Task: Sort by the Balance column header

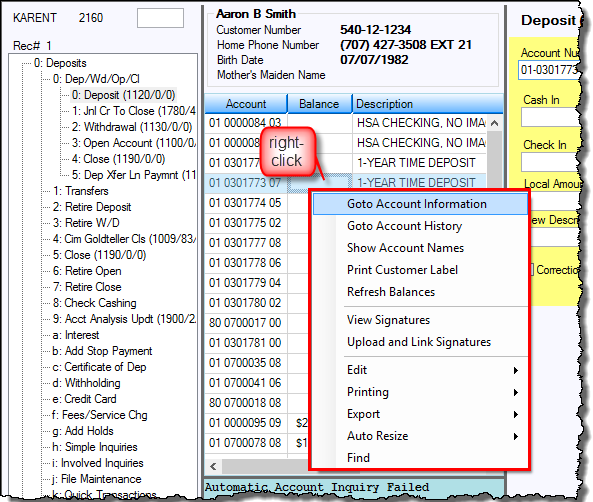Action: pyautogui.click(x=319, y=104)
